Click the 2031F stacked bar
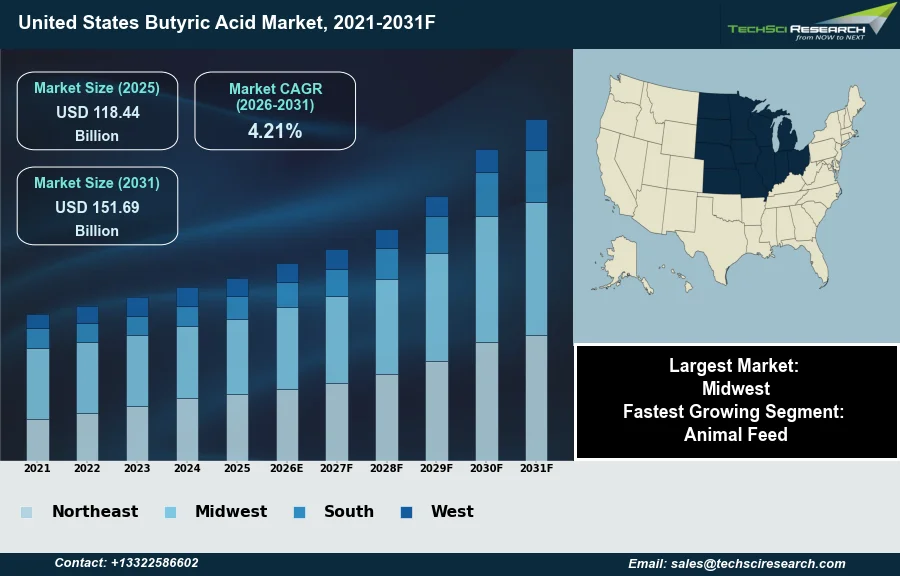The image size is (900, 576). click(x=537, y=290)
